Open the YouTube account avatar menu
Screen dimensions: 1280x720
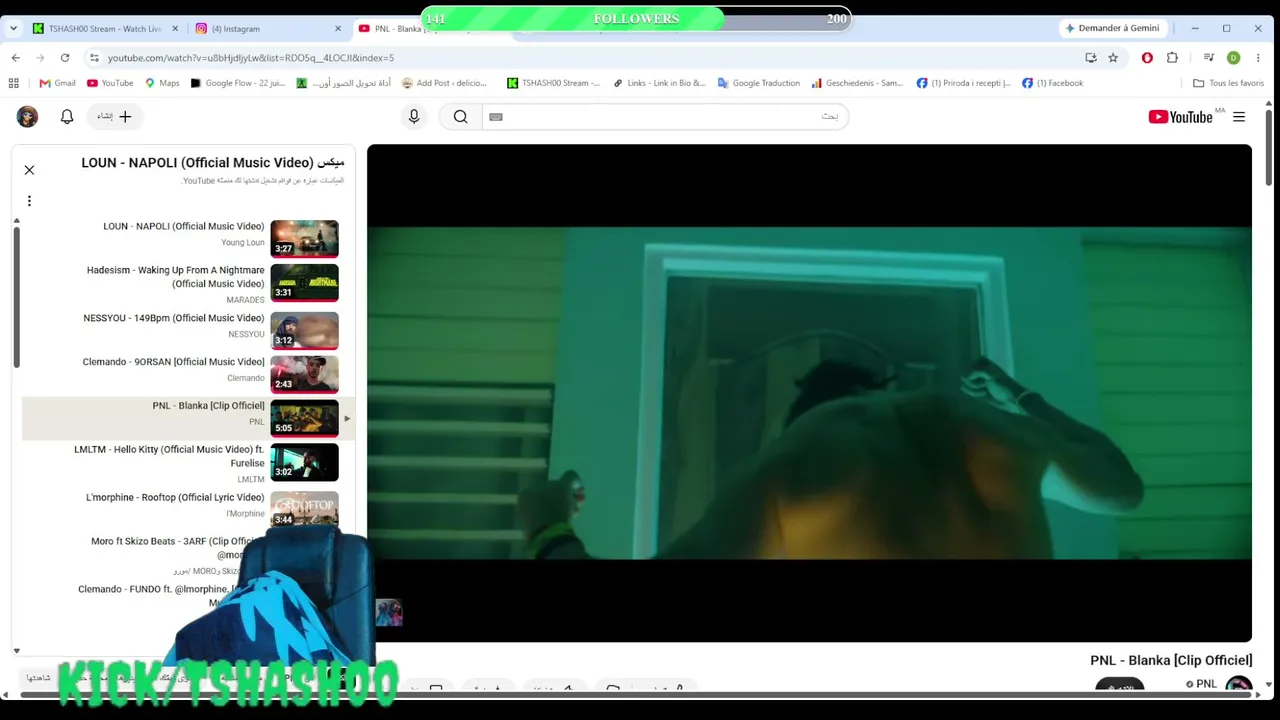click(27, 117)
